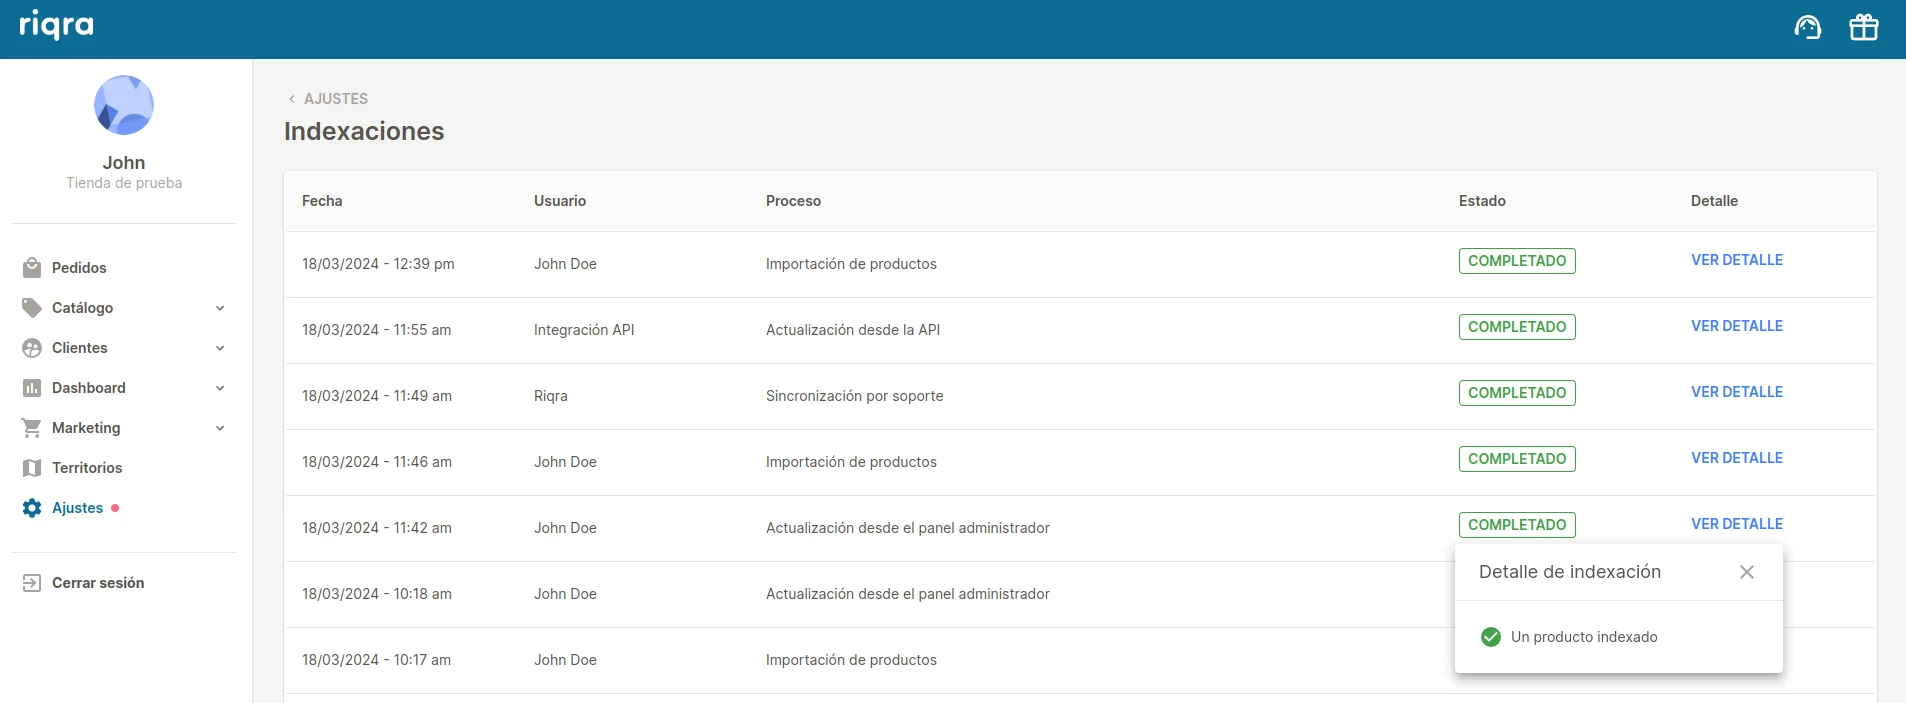Click VER DETALLE for 11:42 am row

coord(1737,524)
